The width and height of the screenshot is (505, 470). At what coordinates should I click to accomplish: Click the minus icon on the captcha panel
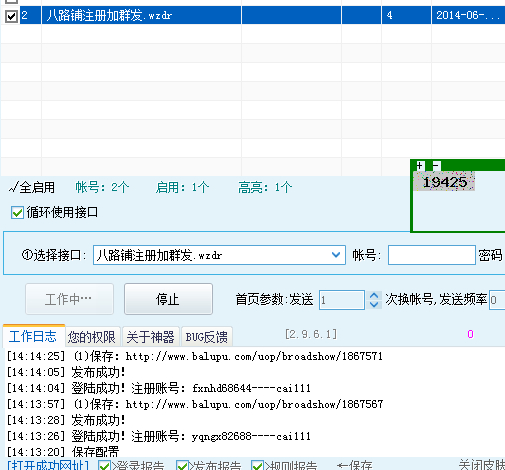(x=436, y=165)
